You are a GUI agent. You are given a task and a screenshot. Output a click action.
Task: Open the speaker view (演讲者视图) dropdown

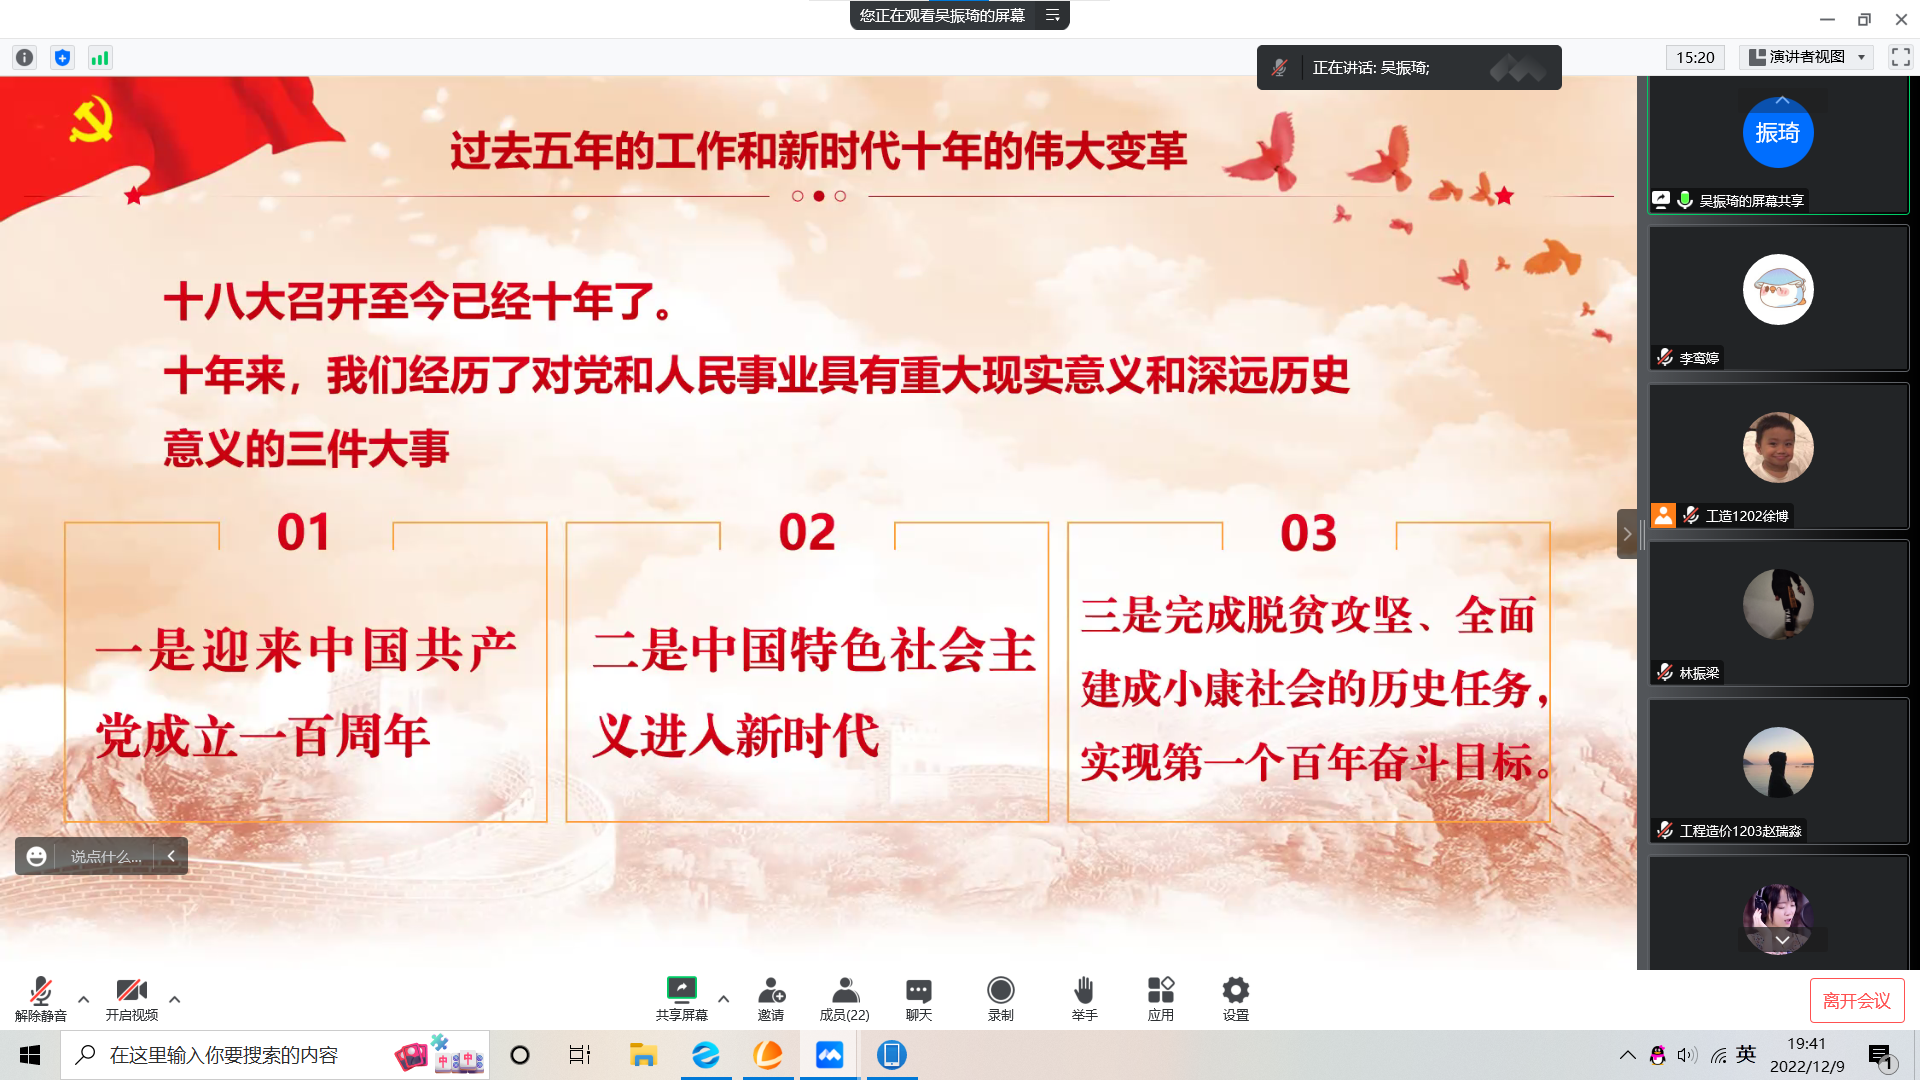tap(1807, 58)
